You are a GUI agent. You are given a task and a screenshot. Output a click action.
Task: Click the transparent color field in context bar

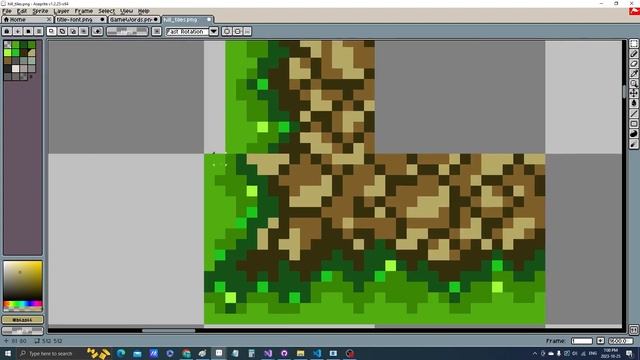pyautogui.click(x=127, y=31)
